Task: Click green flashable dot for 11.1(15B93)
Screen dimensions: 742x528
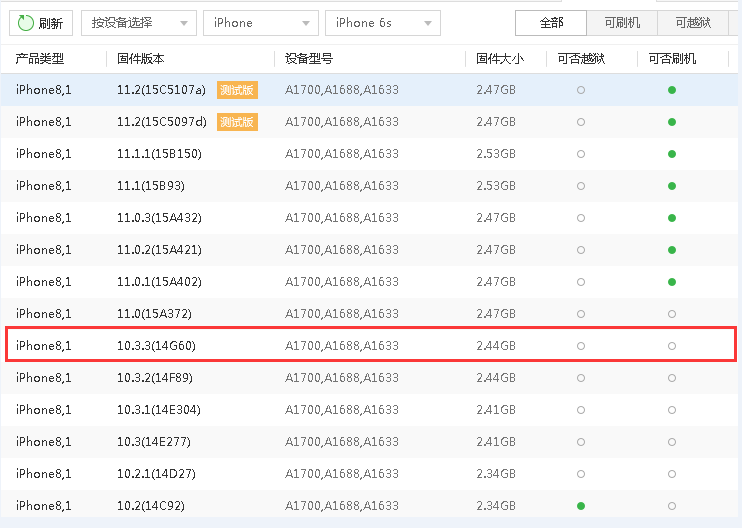Action: coord(672,186)
